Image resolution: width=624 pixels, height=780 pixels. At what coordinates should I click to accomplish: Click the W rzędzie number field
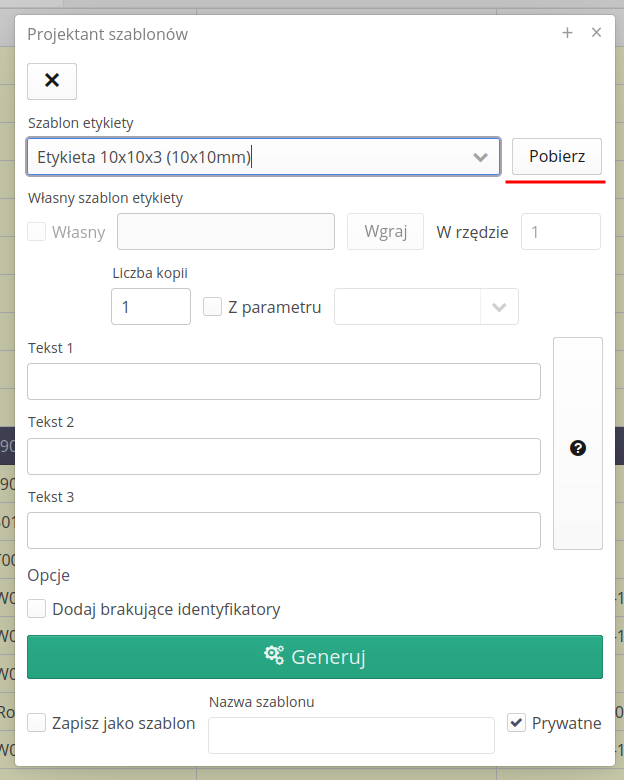[560, 232]
